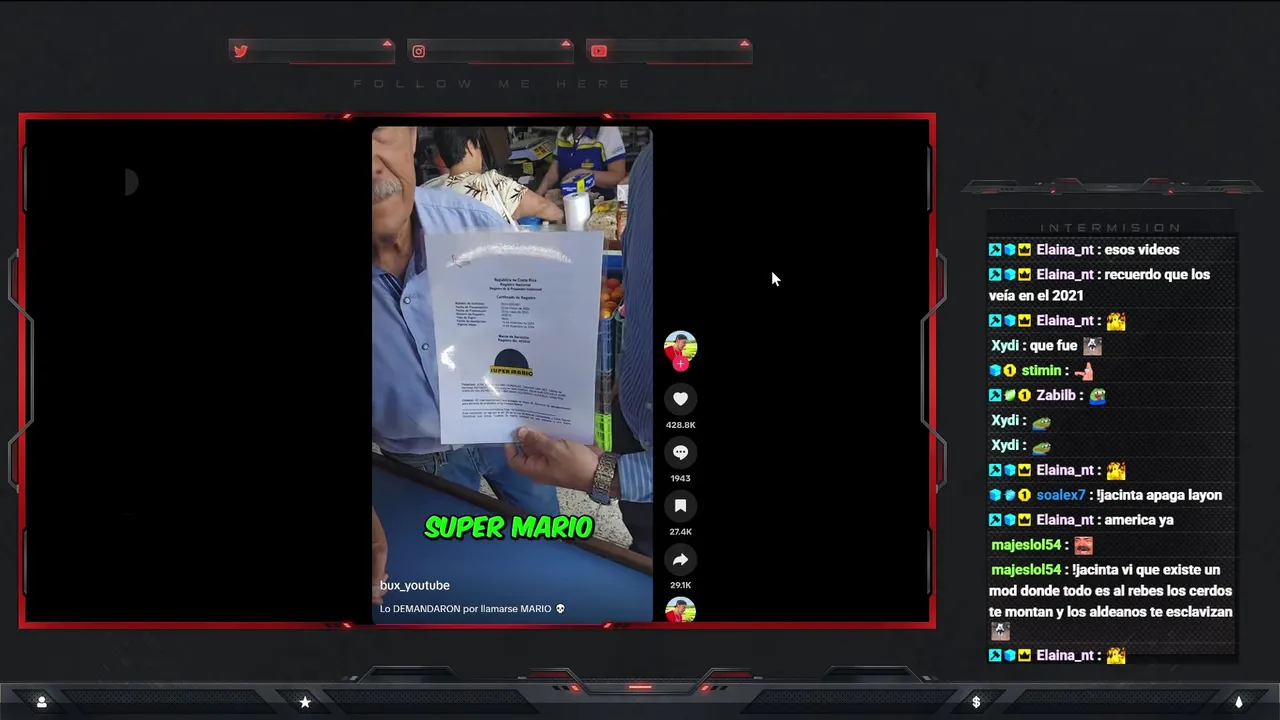The width and height of the screenshot is (1280, 720).
Task: Click the person icon in the bottom bar
Action: (x=41, y=702)
